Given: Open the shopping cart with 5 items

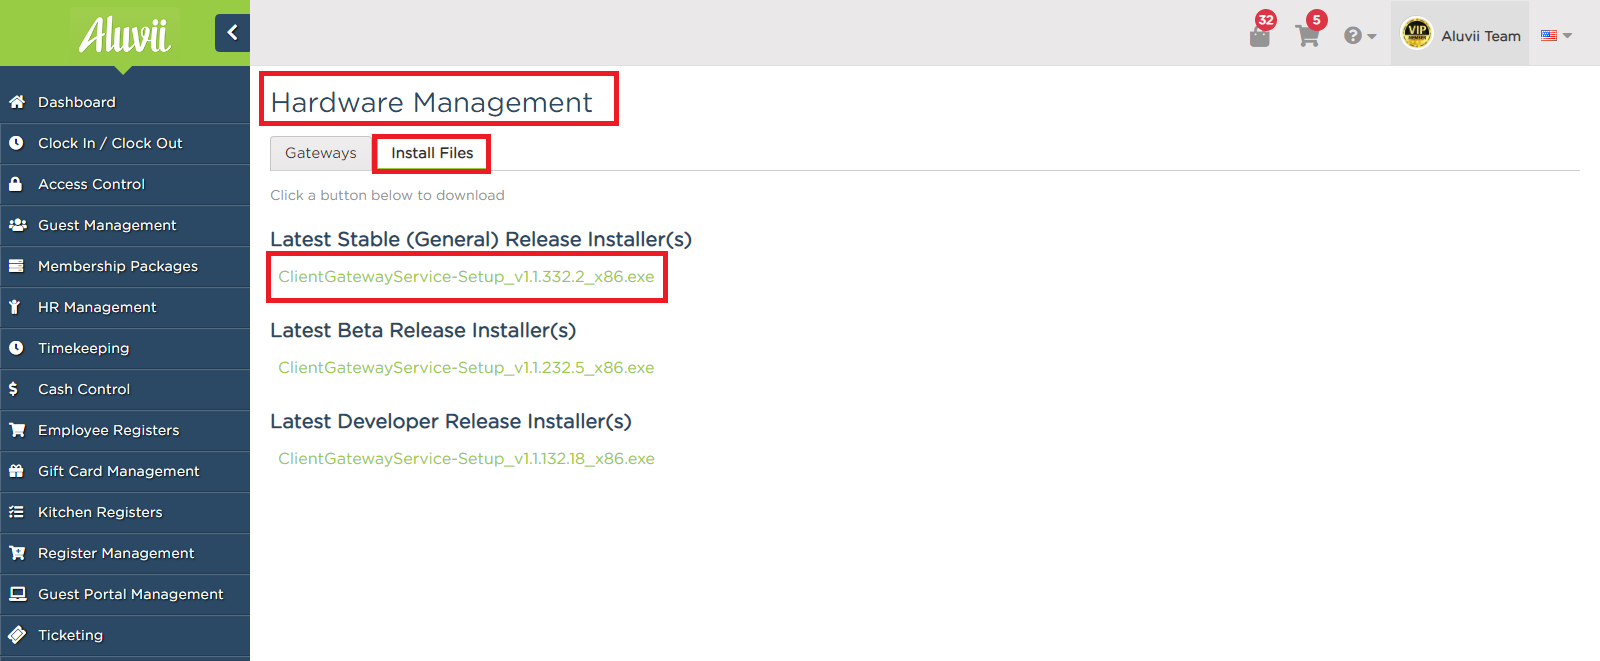Looking at the screenshot, I should (1307, 36).
